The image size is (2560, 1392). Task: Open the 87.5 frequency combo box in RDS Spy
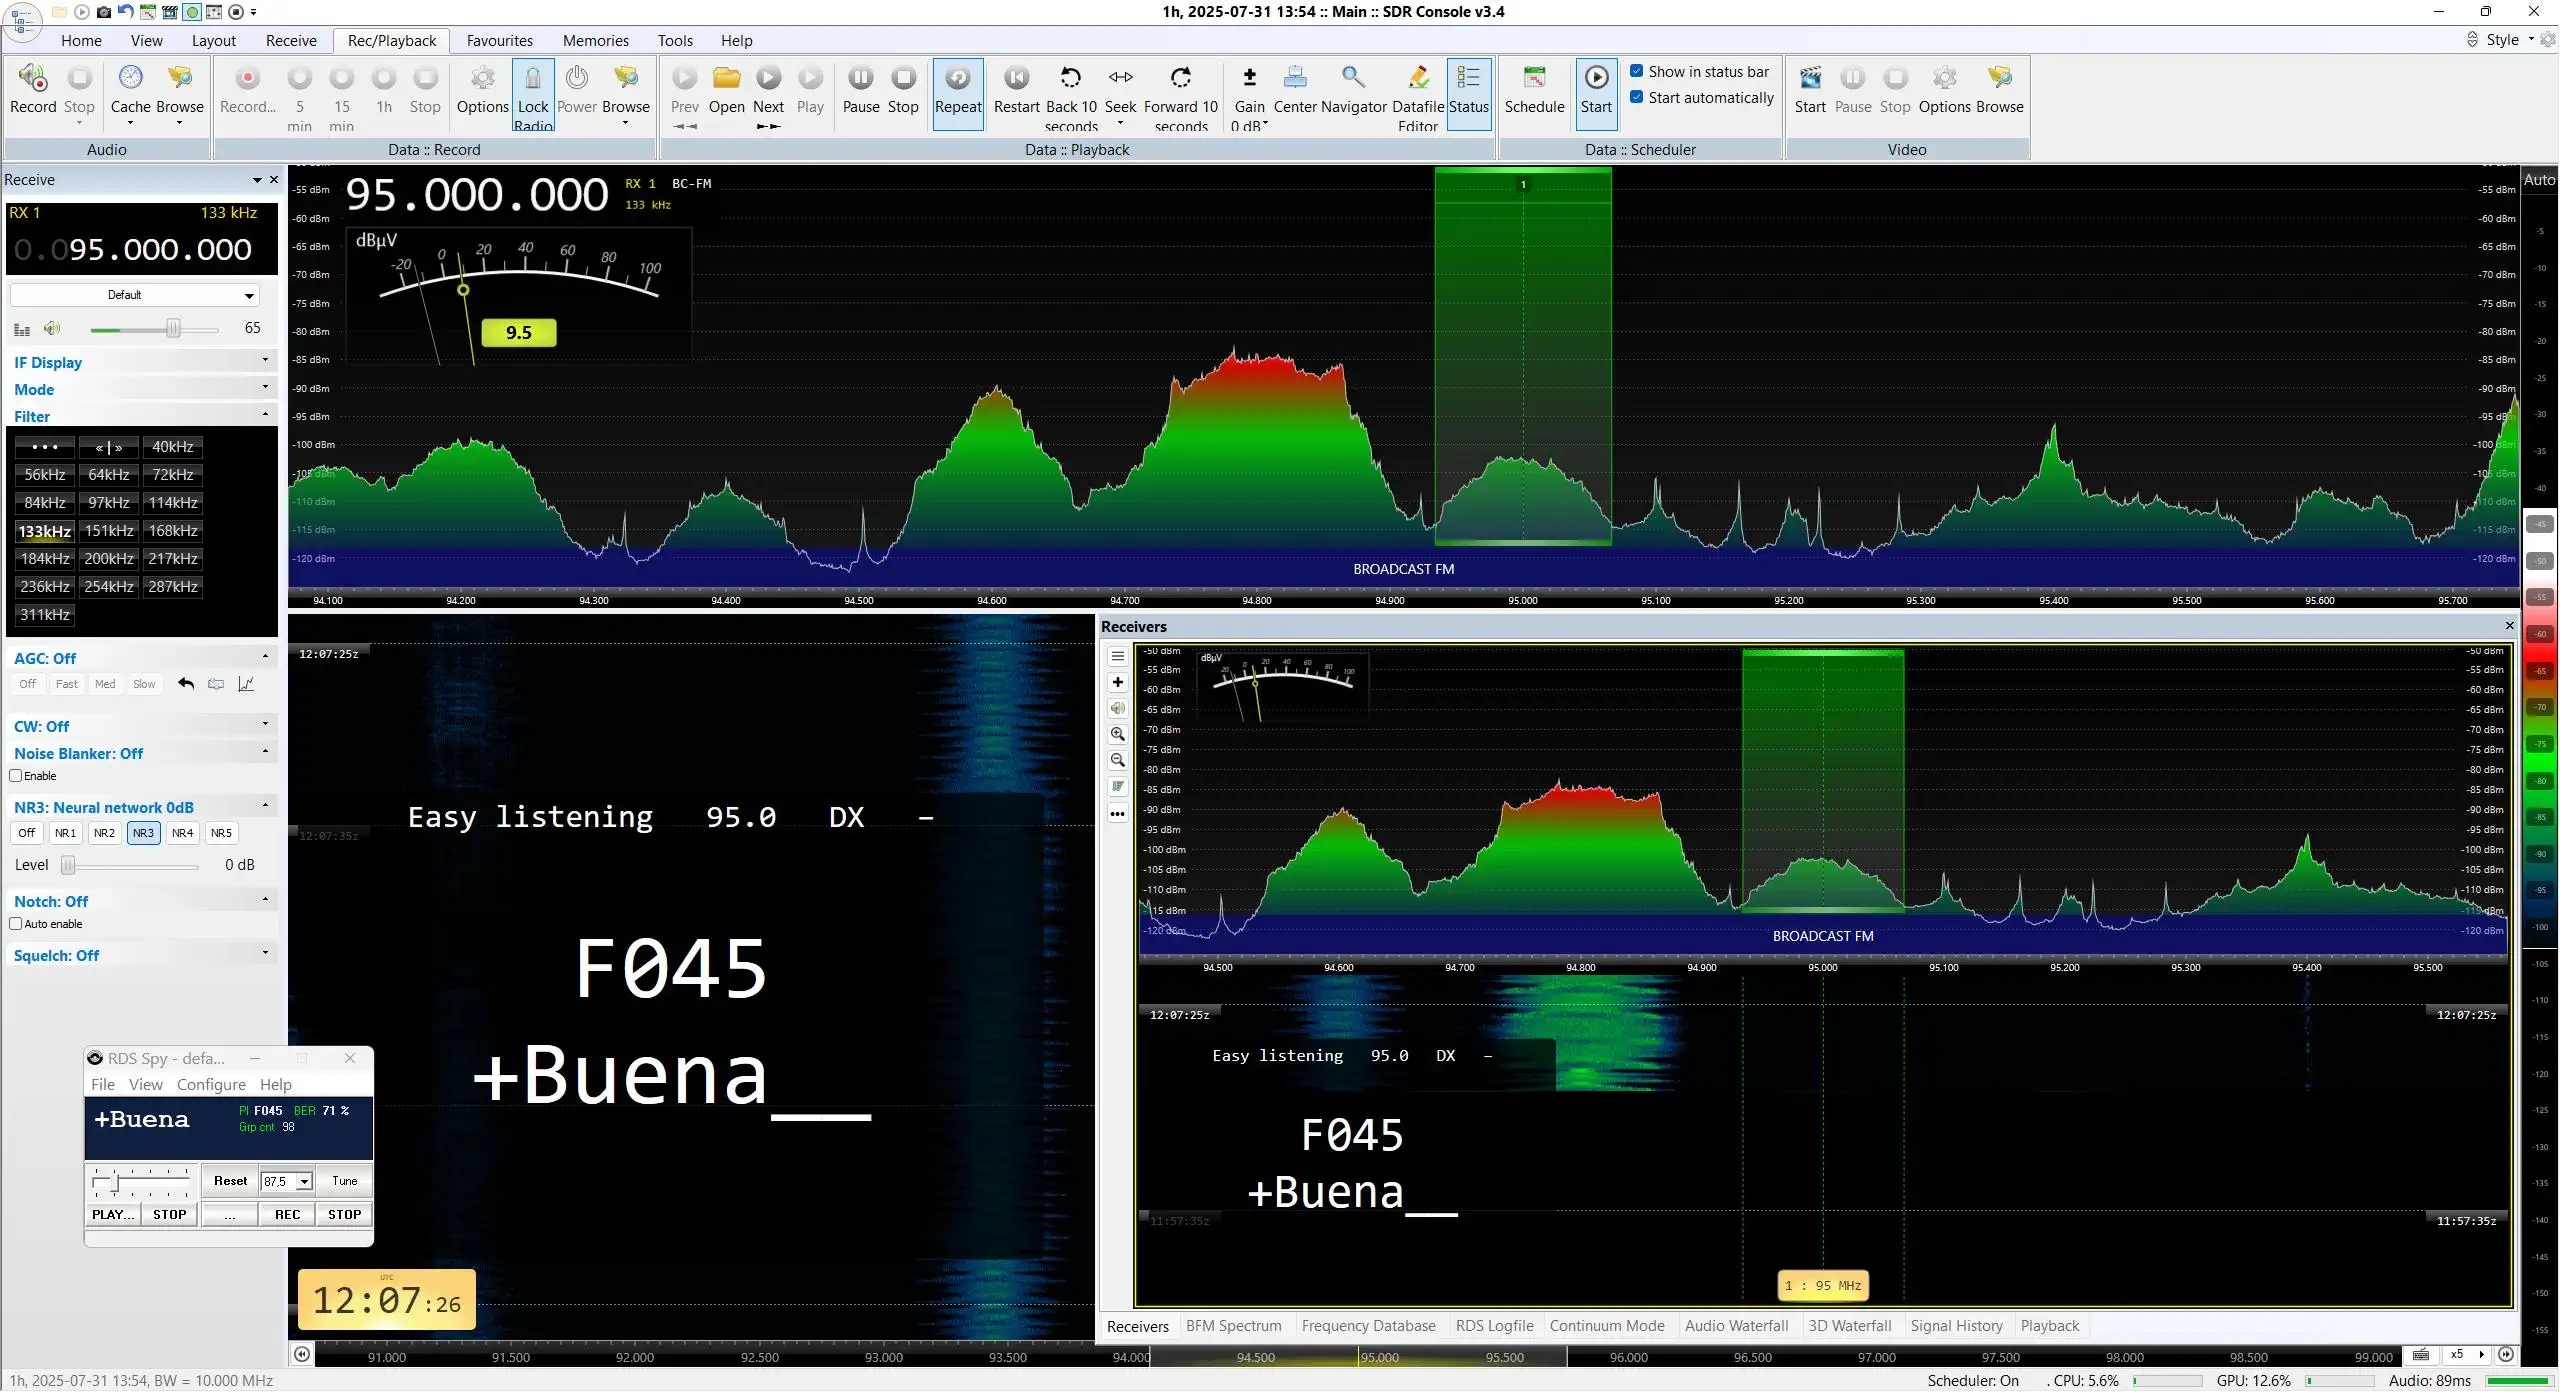click(287, 1181)
